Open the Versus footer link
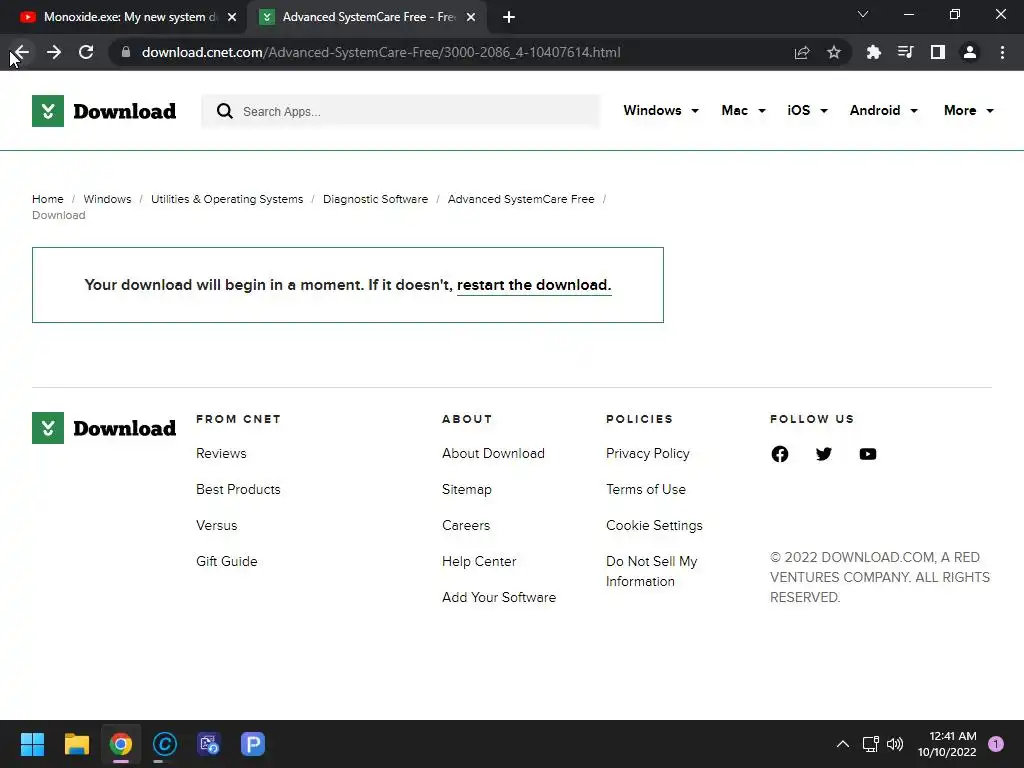 click(x=216, y=525)
